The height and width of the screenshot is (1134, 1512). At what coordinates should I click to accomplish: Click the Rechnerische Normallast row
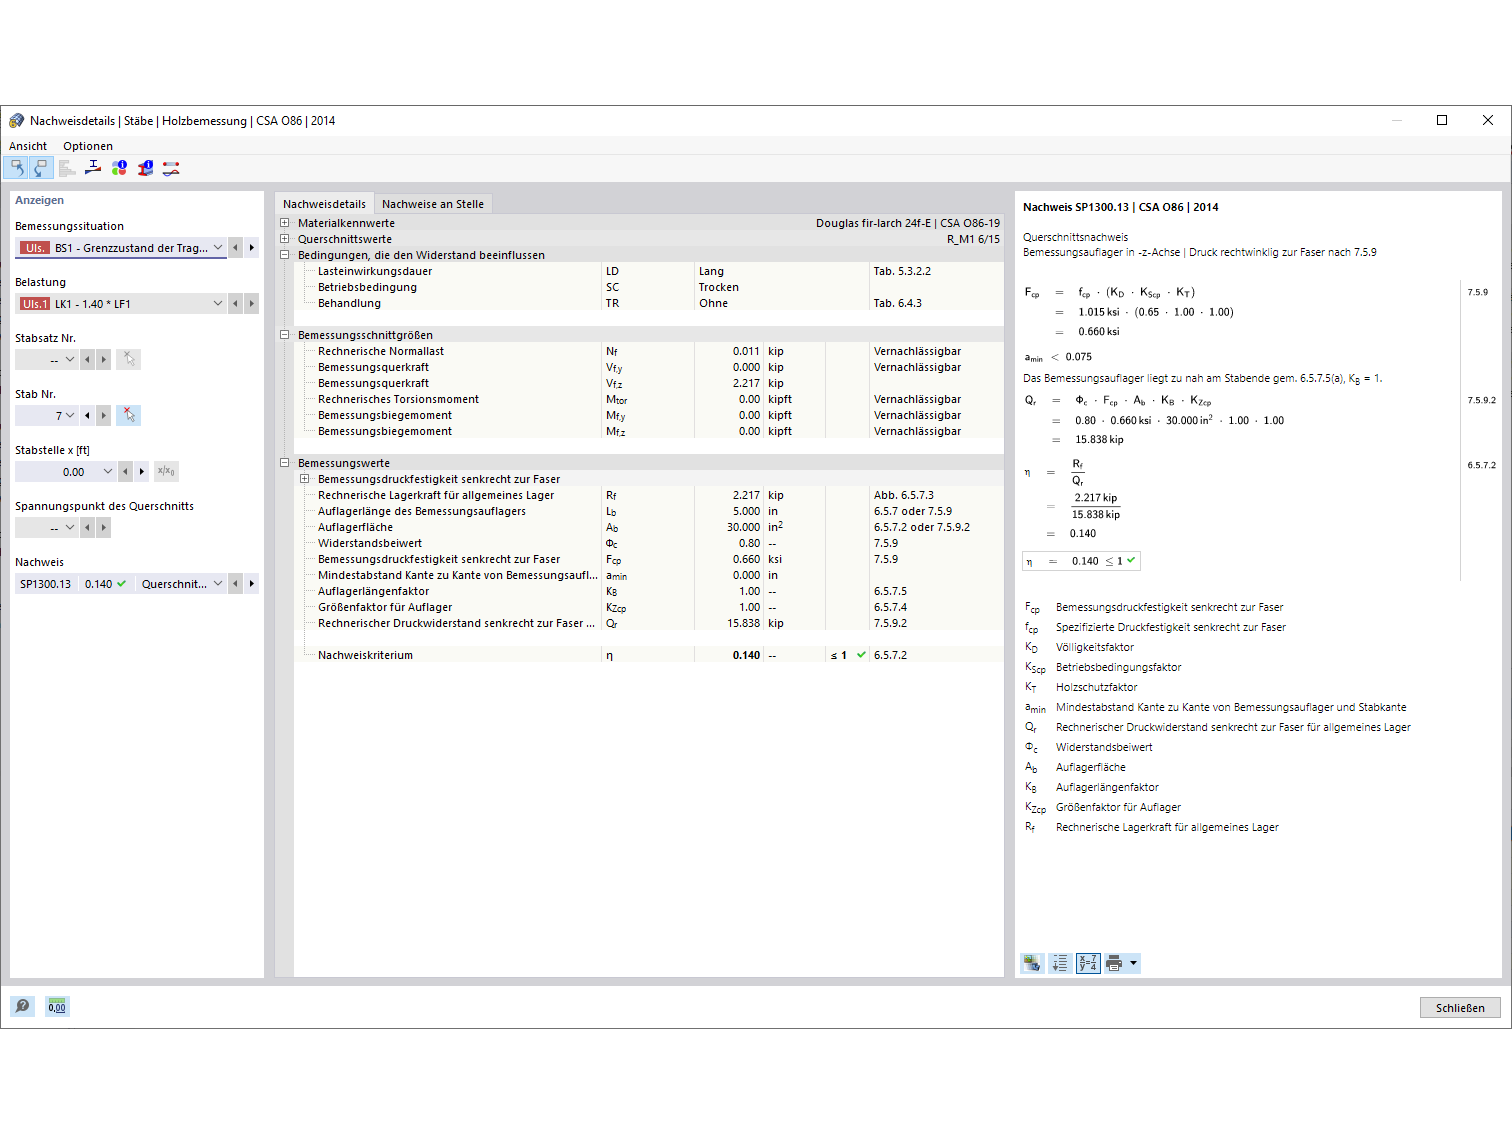pos(648,351)
